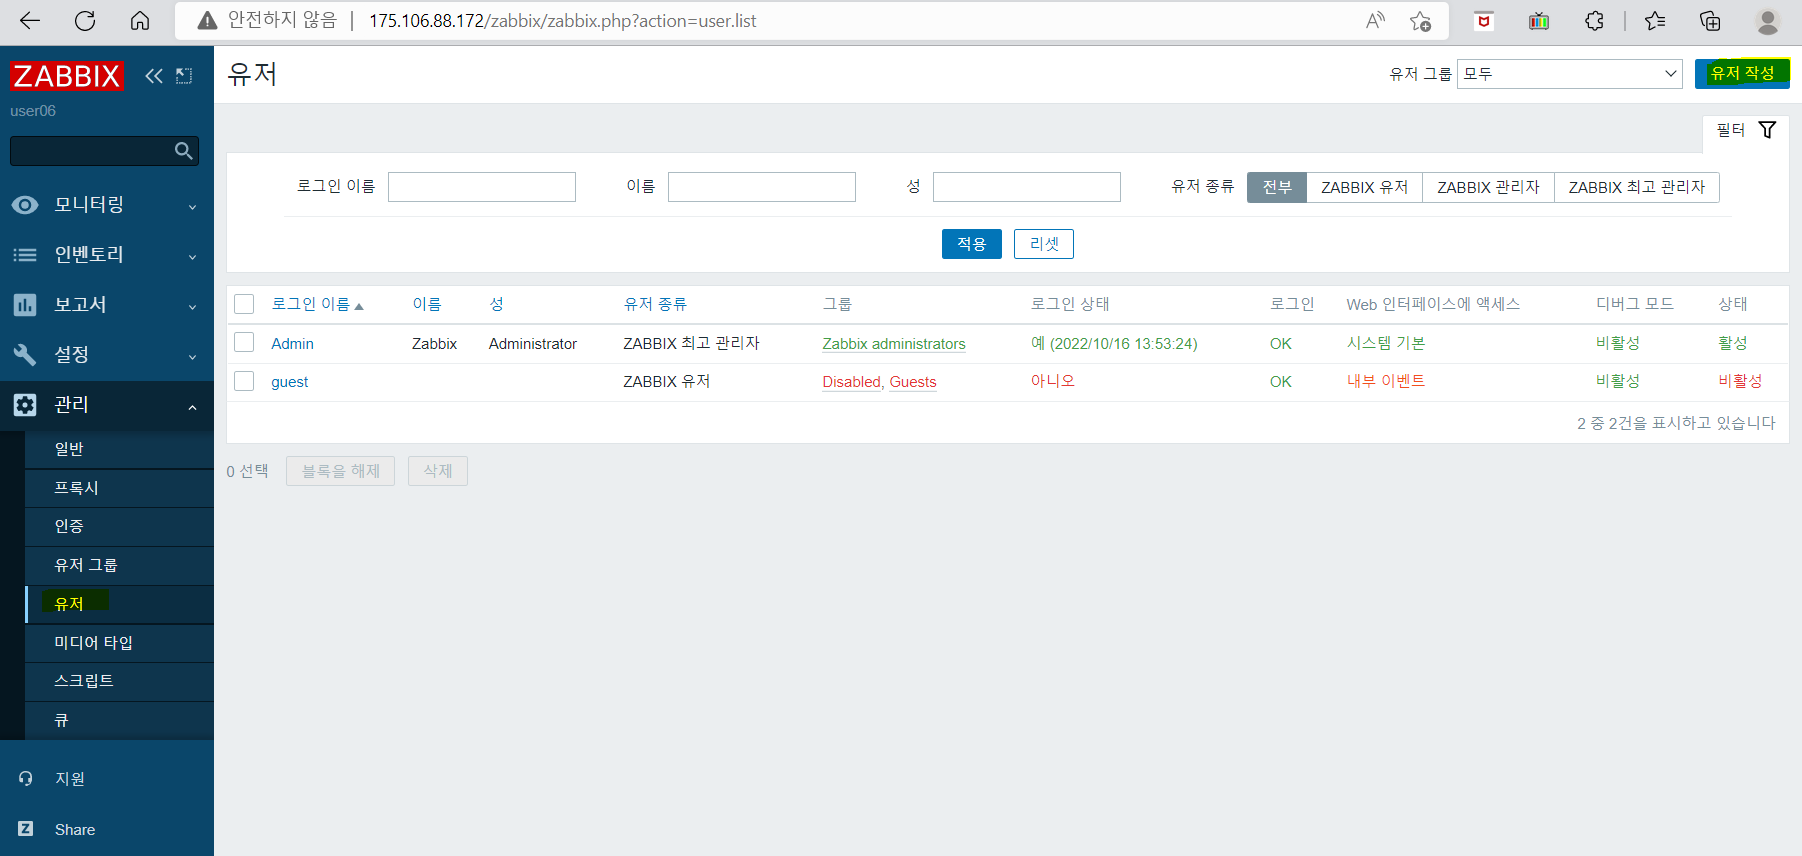Open the browser profile avatar
The height and width of the screenshot is (856, 1802).
[1768, 20]
